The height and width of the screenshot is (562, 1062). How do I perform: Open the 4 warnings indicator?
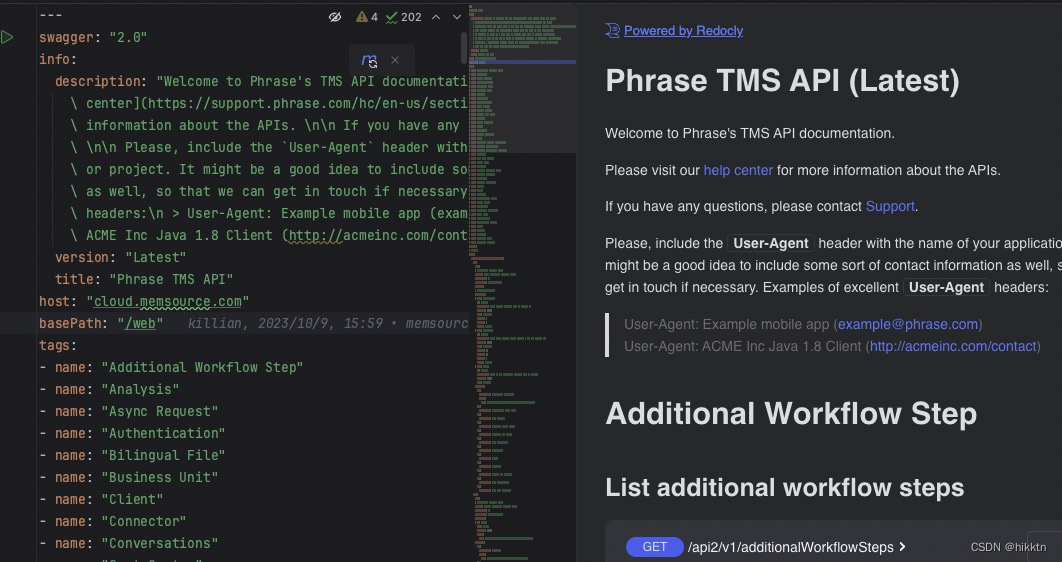[x=366, y=17]
